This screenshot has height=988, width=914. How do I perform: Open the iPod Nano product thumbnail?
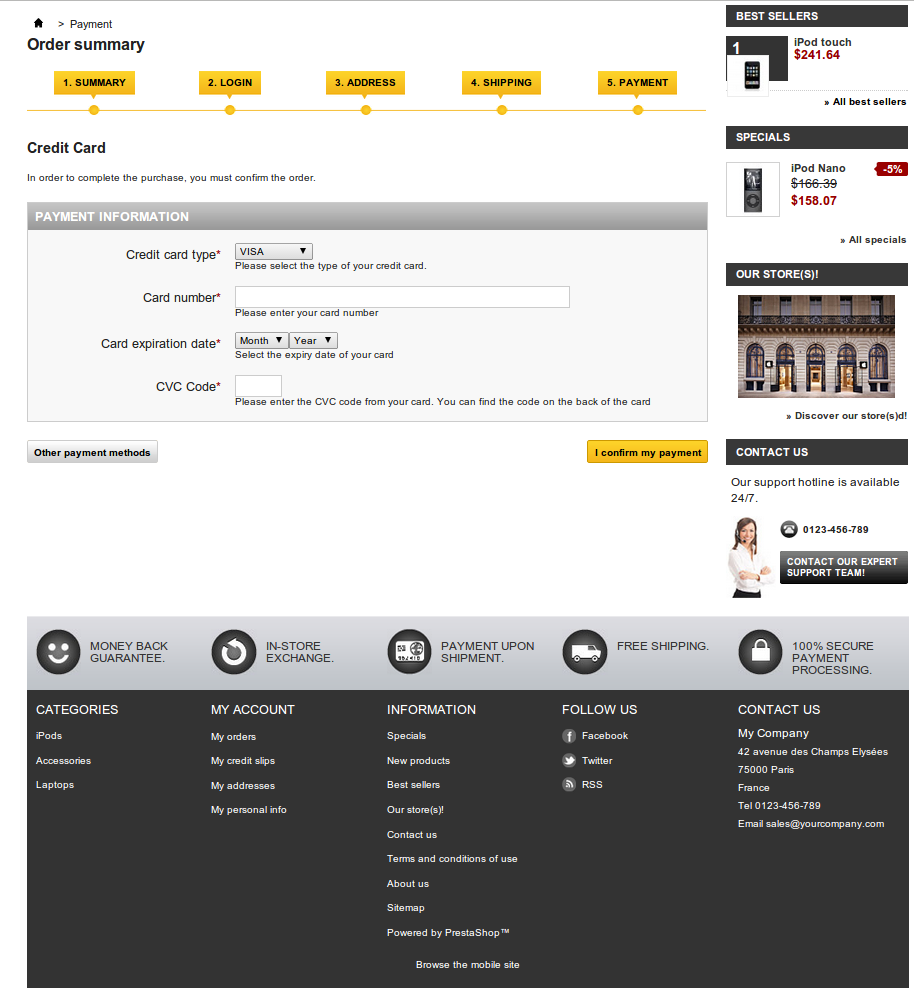coord(753,189)
